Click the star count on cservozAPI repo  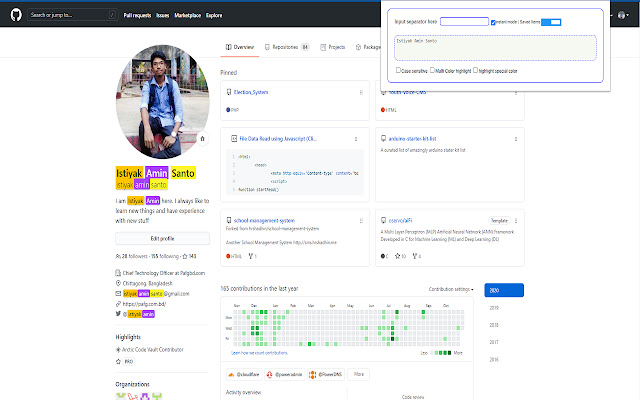pyautogui.click(x=404, y=256)
